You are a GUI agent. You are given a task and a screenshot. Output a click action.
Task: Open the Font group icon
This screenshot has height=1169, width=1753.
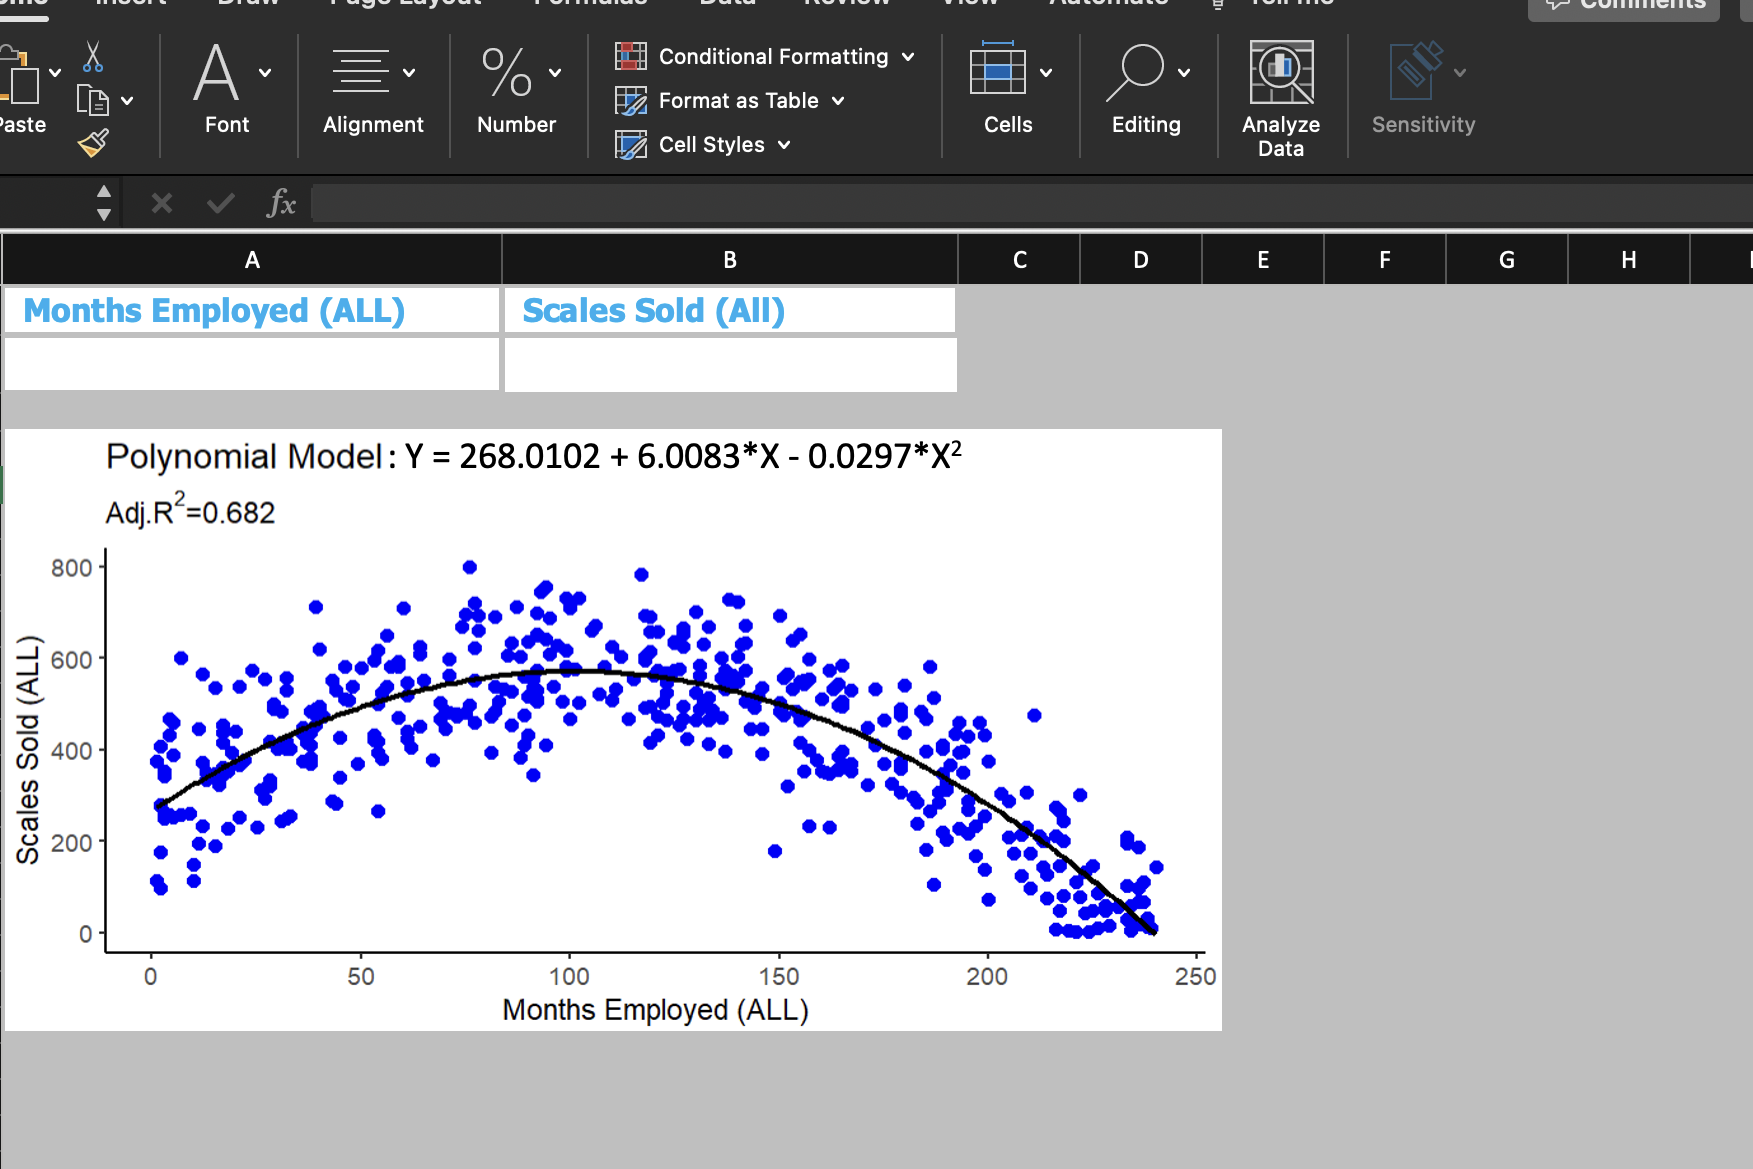(217, 73)
